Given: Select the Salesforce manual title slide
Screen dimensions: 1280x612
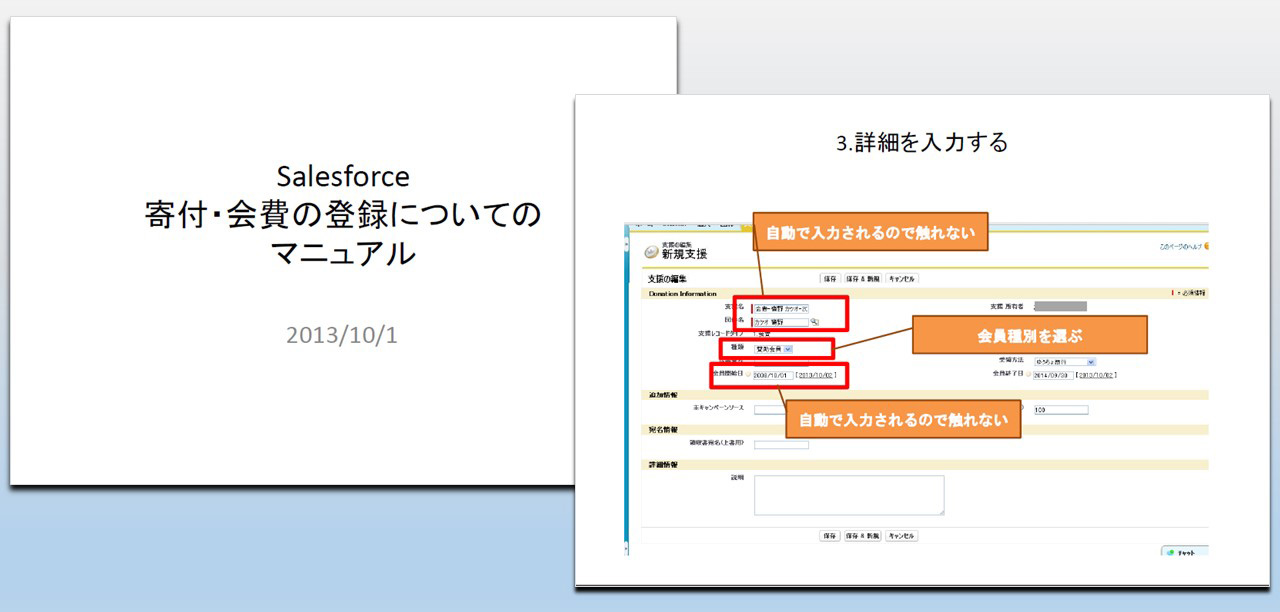Looking at the screenshot, I should tap(343, 251).
